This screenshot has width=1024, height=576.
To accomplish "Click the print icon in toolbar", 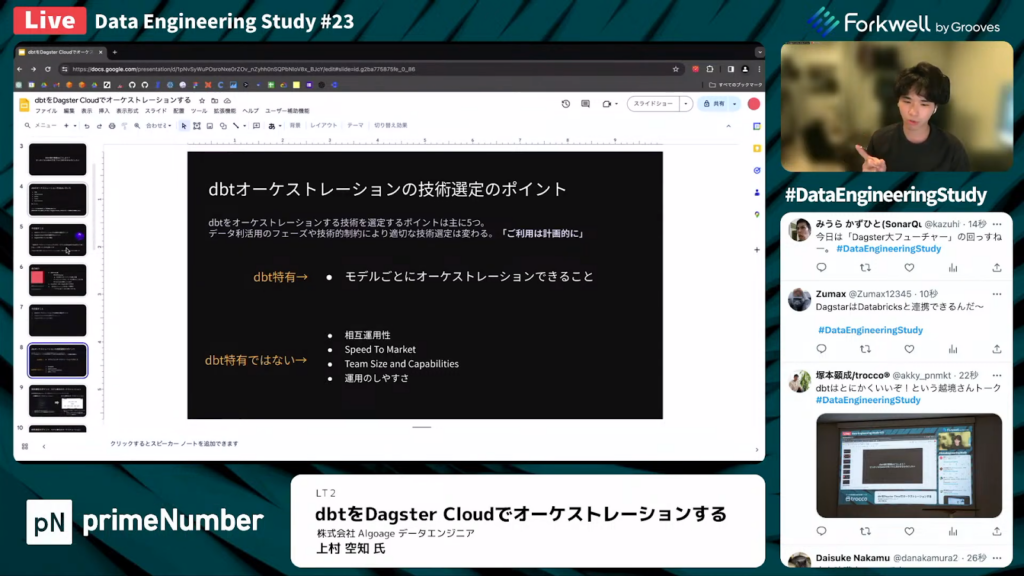I will pos(111,126).
